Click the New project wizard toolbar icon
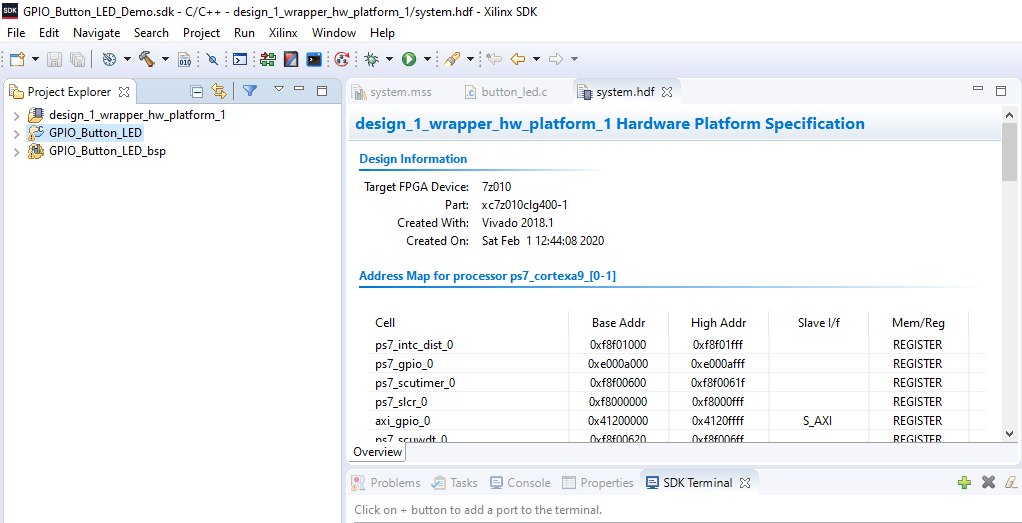 coord(17,59)
